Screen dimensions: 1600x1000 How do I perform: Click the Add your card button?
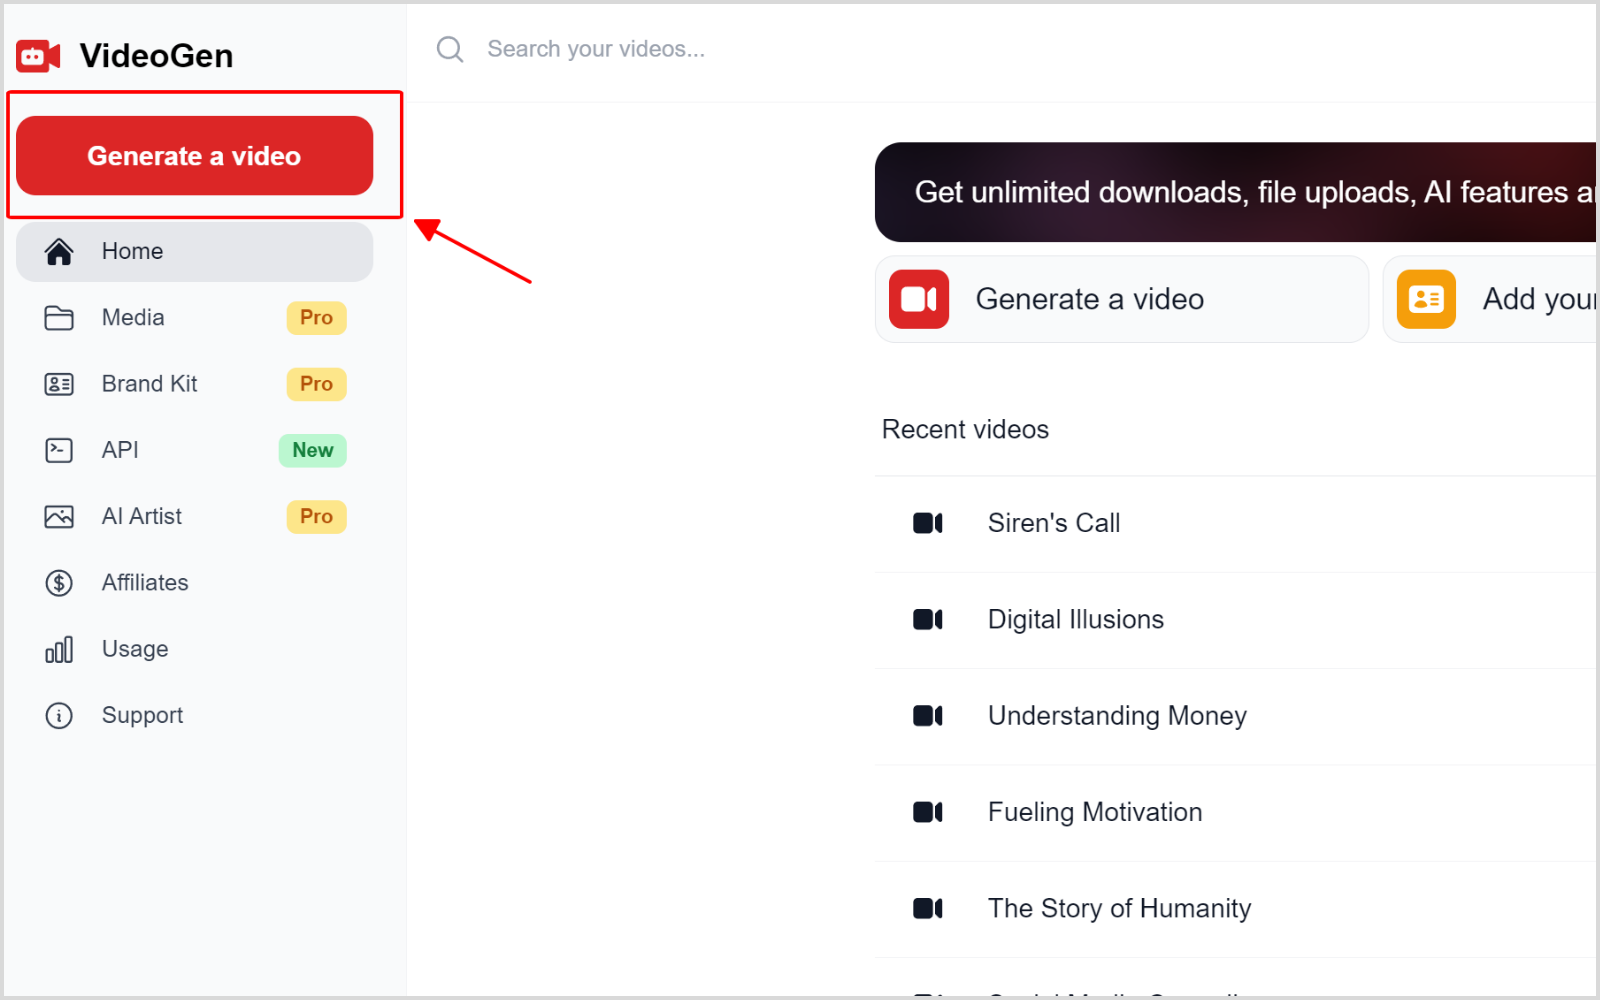(1491, 299)
